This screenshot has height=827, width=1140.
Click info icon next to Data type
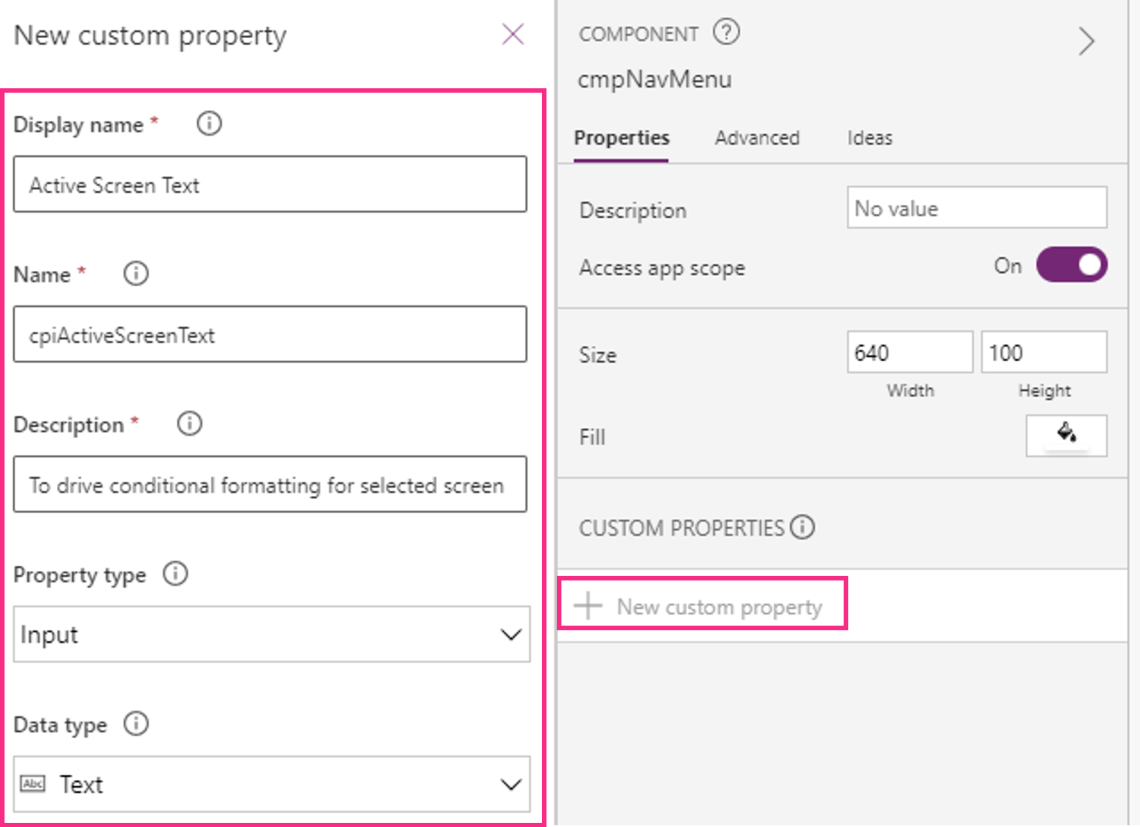pos(135,724)
